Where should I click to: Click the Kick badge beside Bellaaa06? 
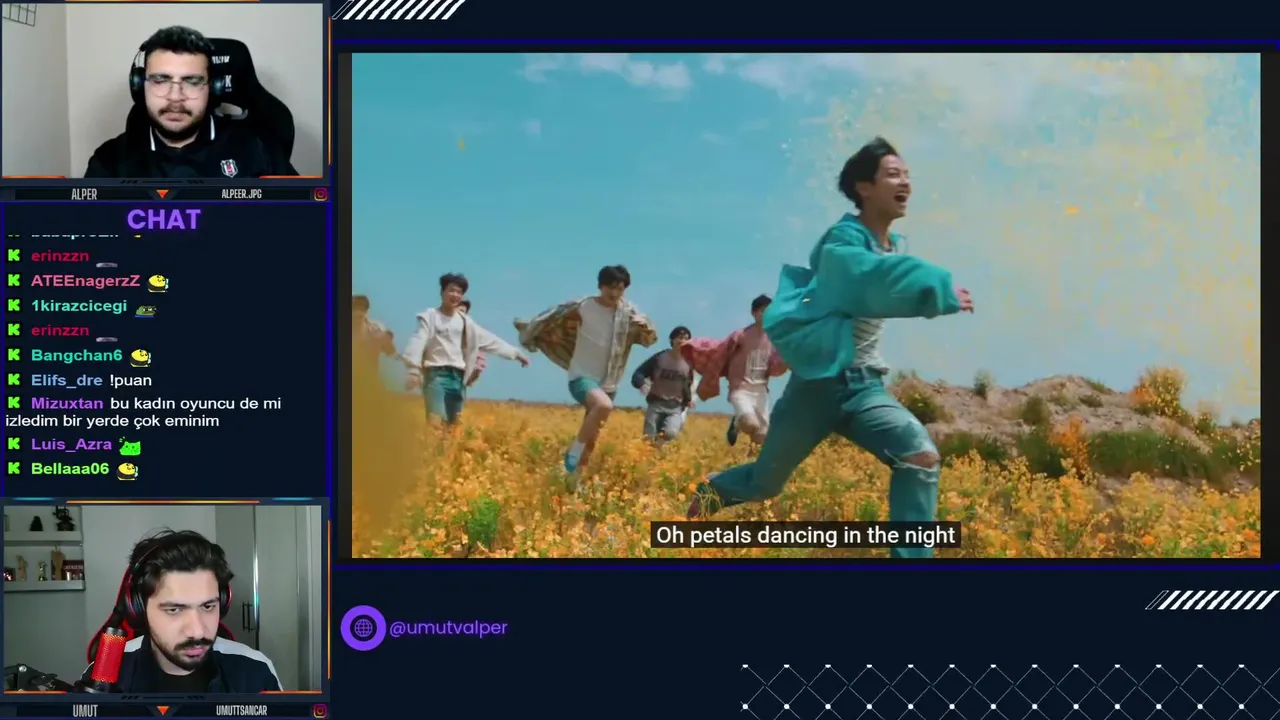pyautogui.click(x=14, y=468)
